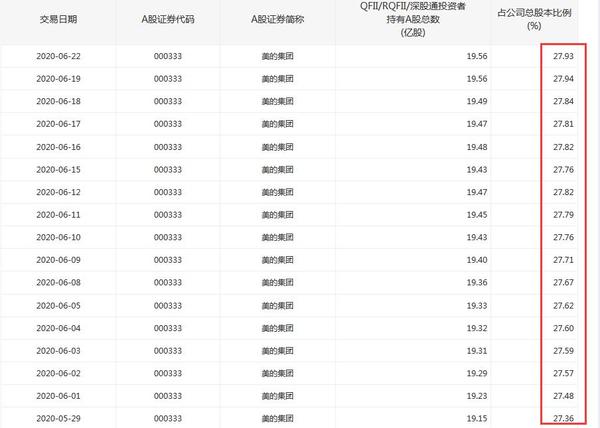The image size is (600, 428).
Task: Click the holdings value 19.29
Action: pos(477,373)
